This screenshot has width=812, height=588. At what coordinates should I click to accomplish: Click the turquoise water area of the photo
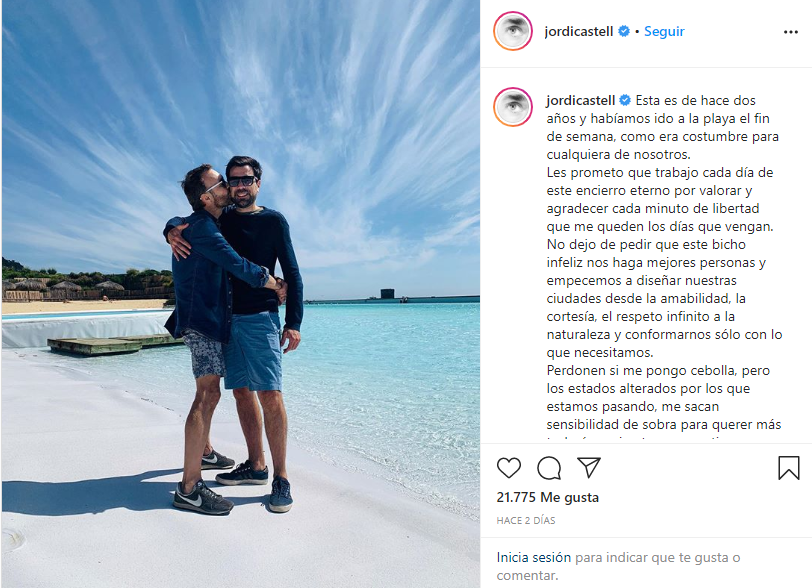(x=383, y=363)
